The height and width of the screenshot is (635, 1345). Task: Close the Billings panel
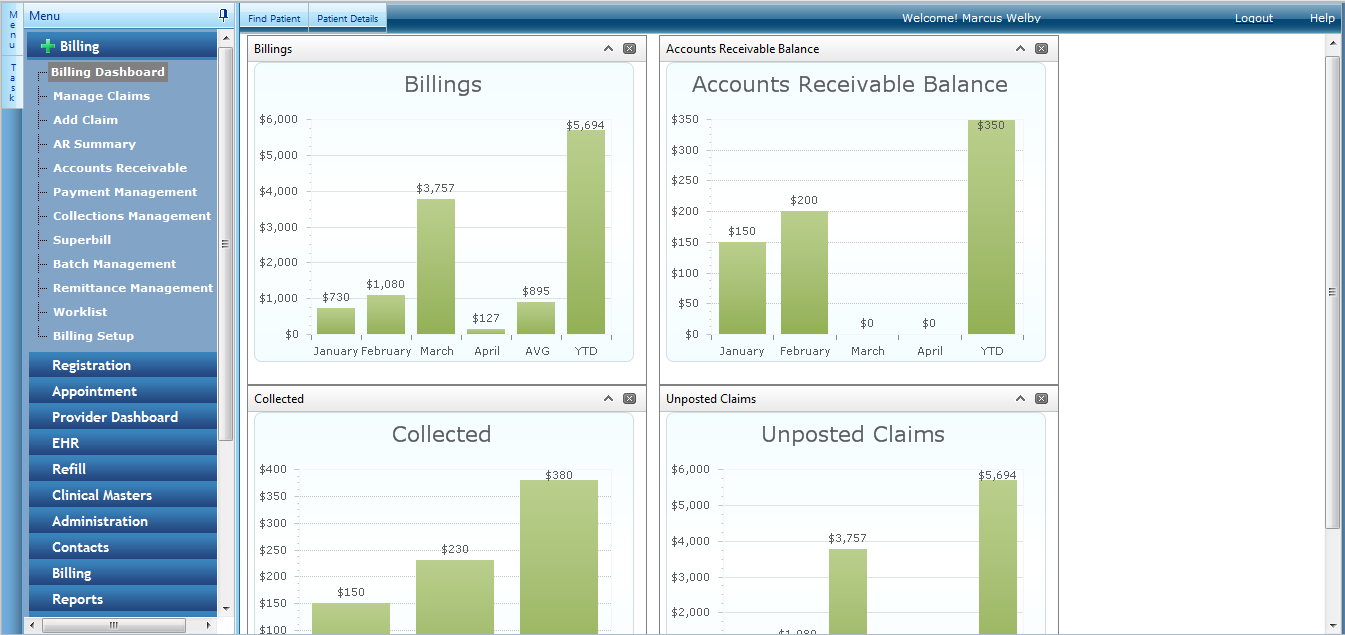629,48
